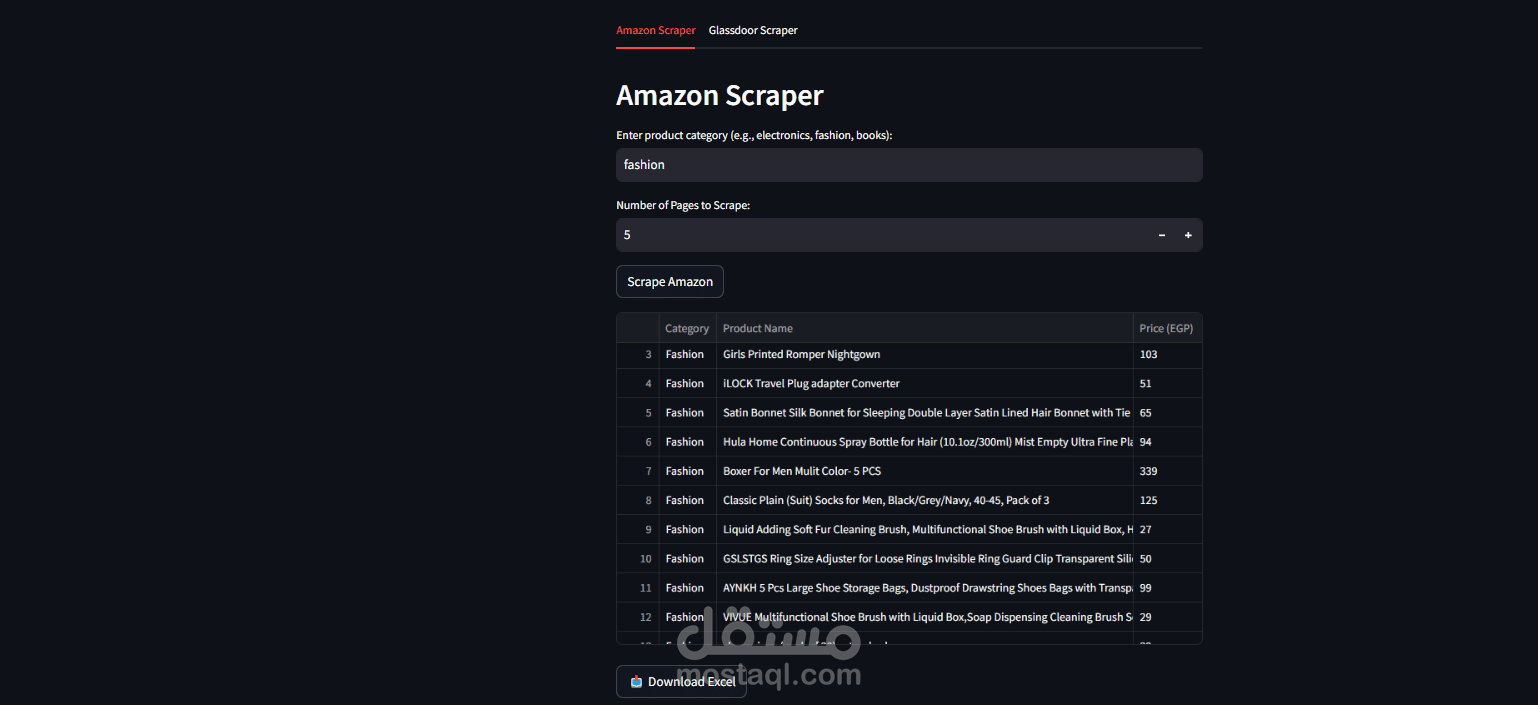Image resolution: width=1538 pixels, height=705 pixels.
Task: Click the Fashion category cell in row 7
Action: [687, 471]
